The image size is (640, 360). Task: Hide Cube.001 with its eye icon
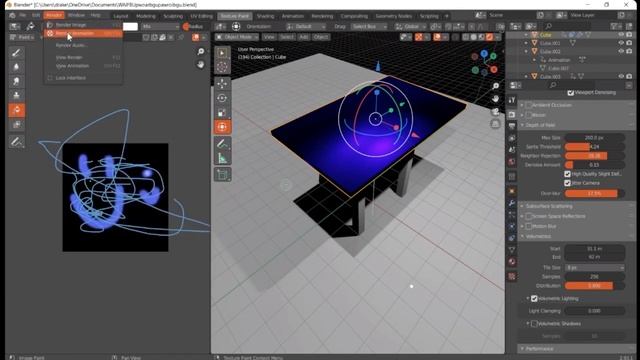(x=621, y=43)
